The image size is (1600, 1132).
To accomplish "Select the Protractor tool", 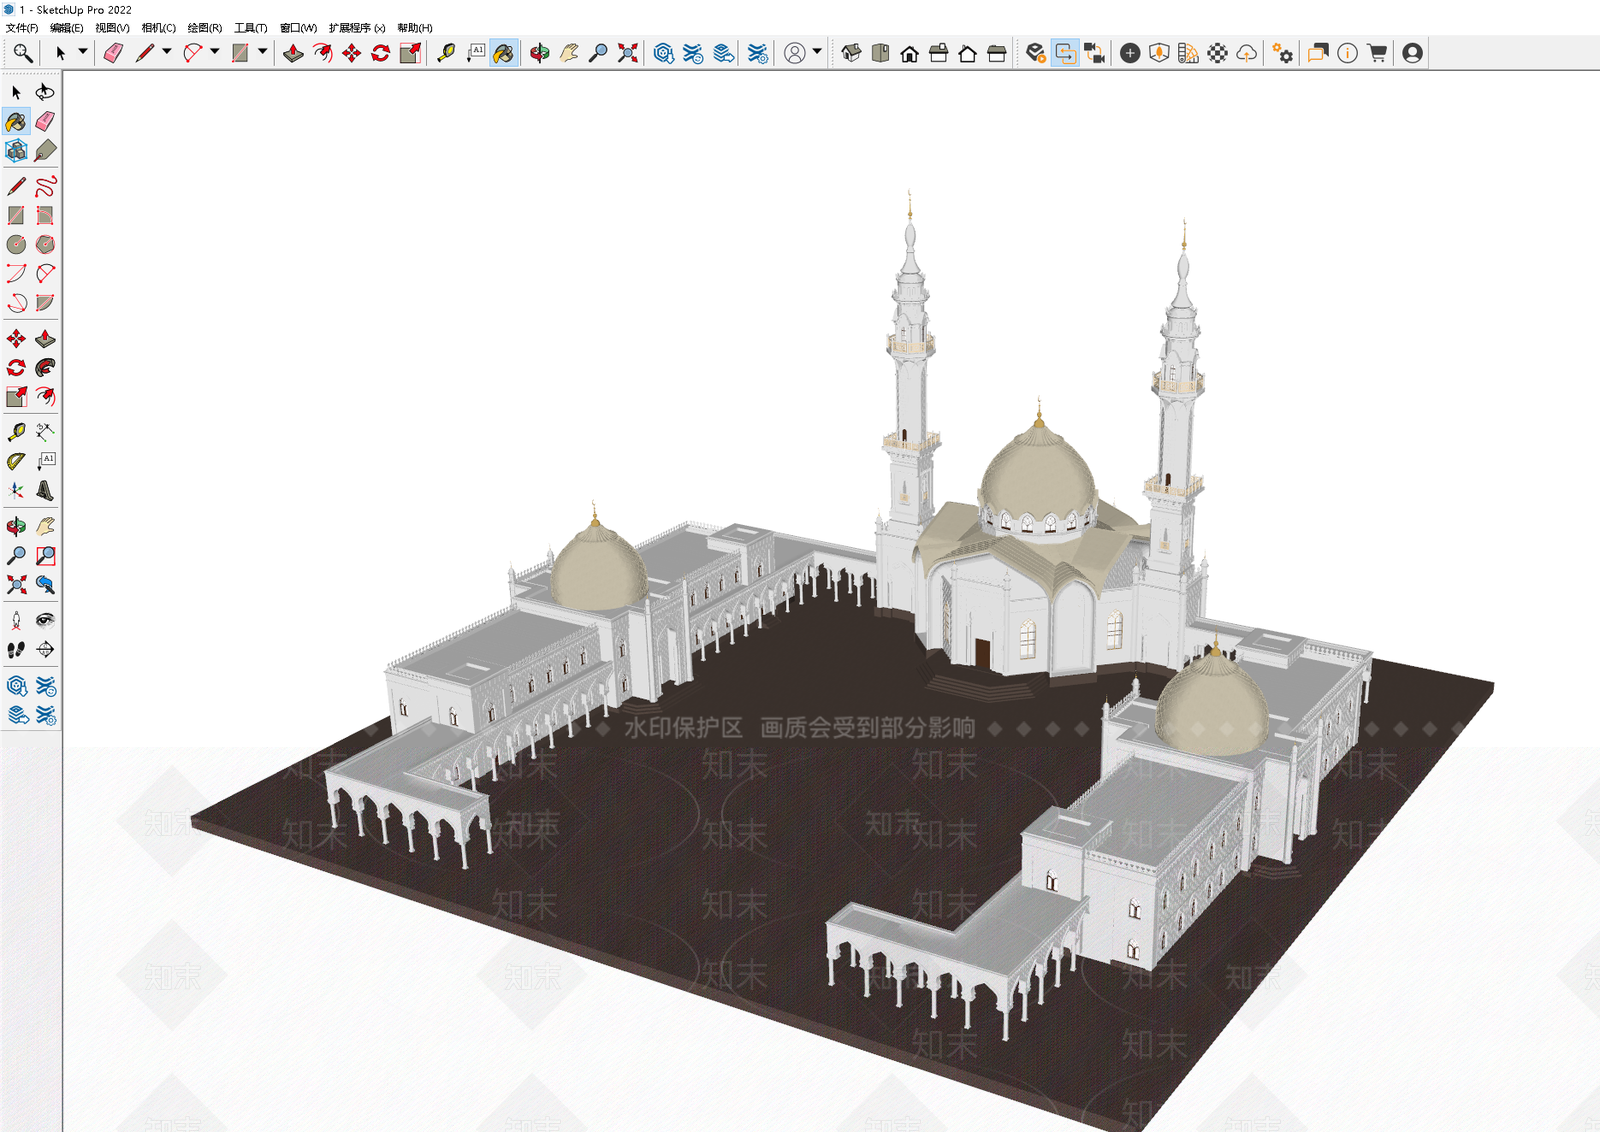I will pos(16,461).
